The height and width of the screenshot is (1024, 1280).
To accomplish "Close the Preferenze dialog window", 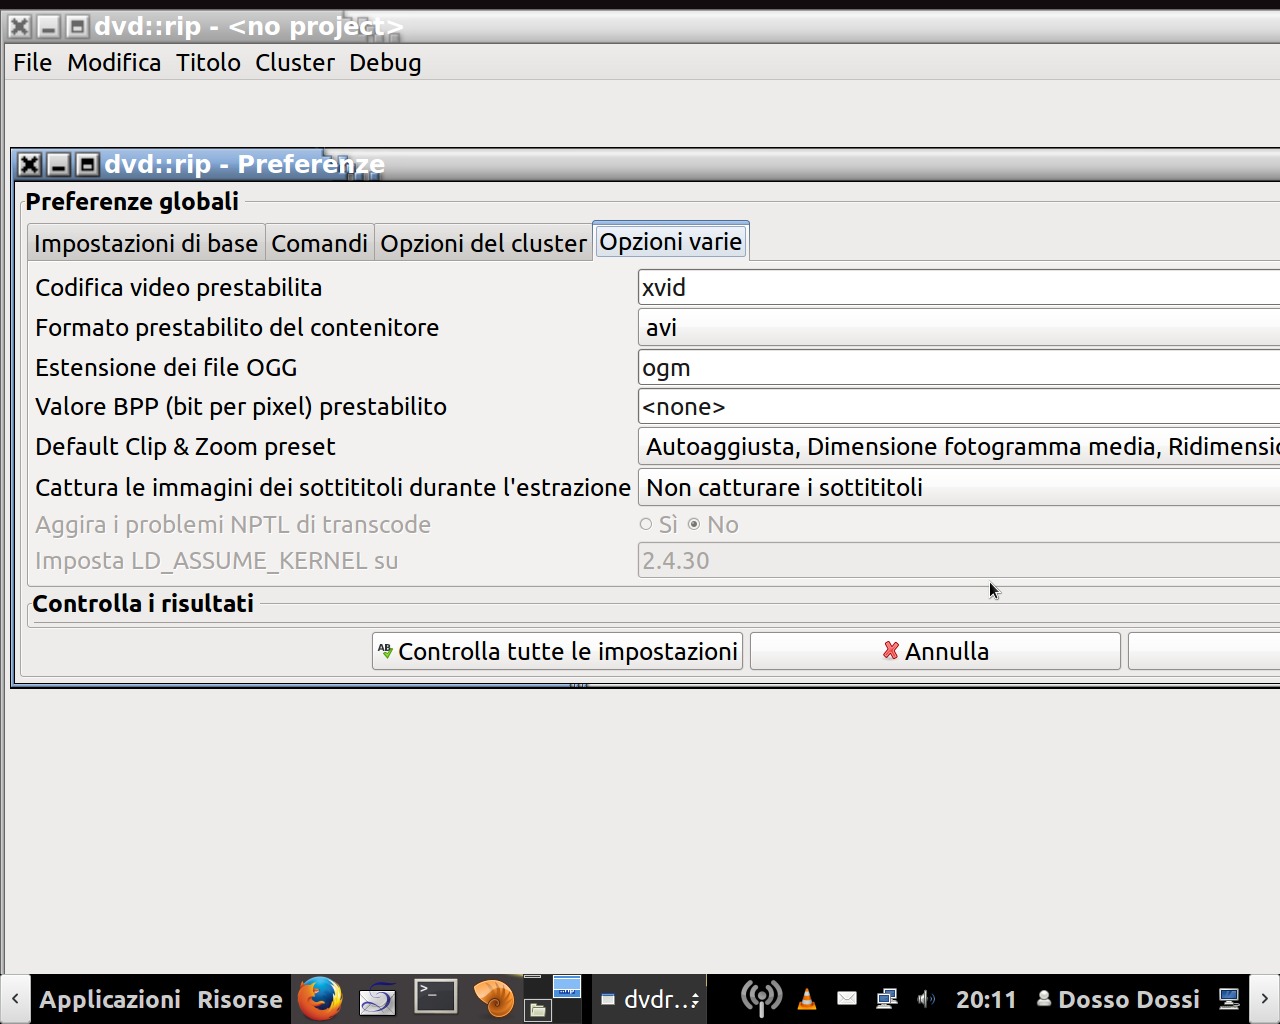I will (x=30, y=165).
